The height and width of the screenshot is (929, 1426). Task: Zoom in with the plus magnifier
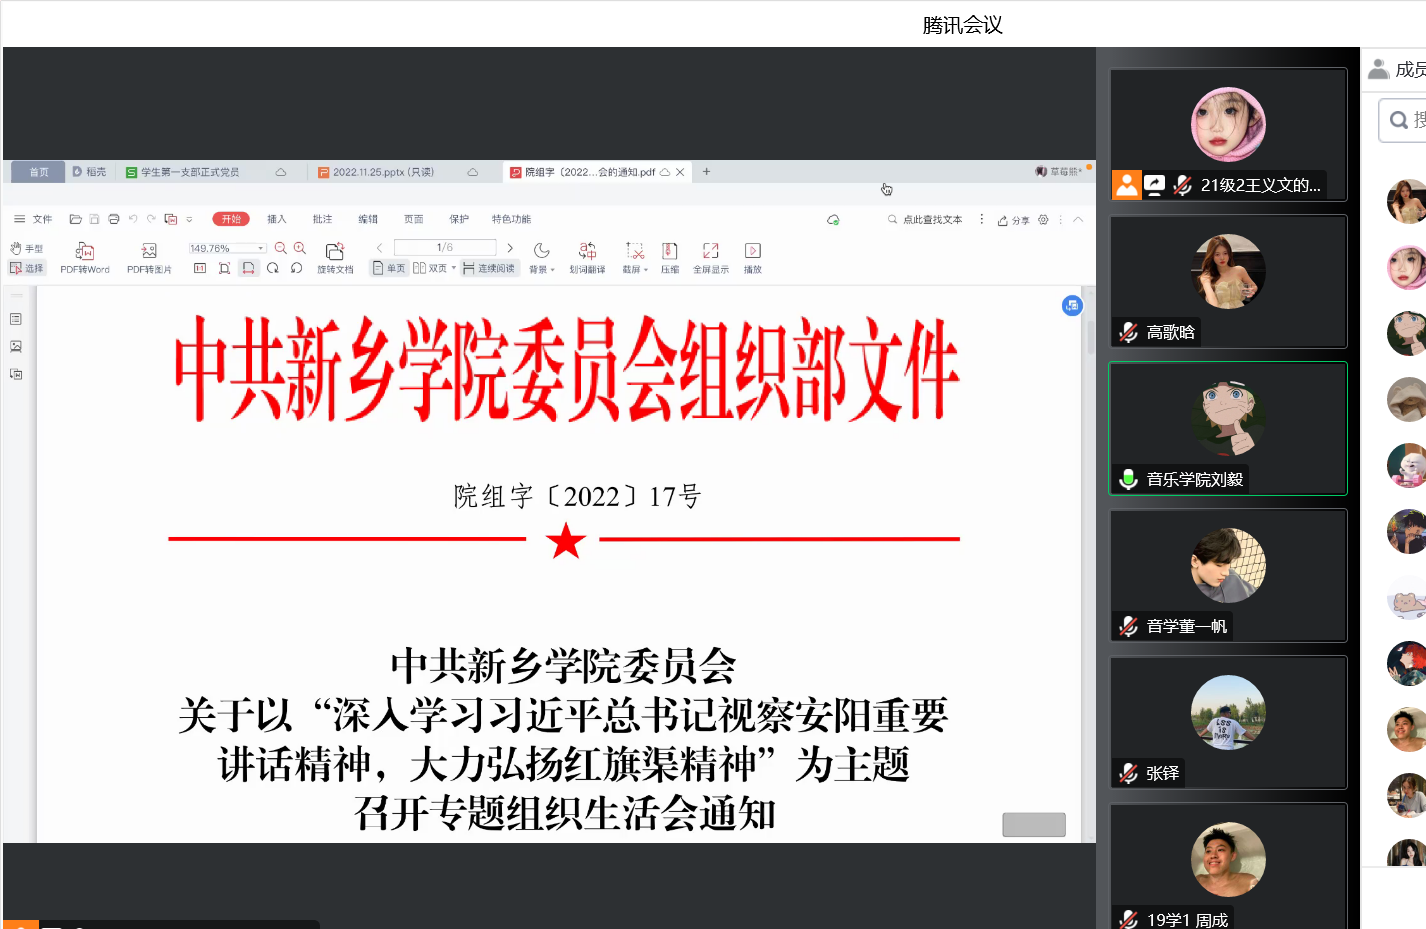tap(299, 248)
